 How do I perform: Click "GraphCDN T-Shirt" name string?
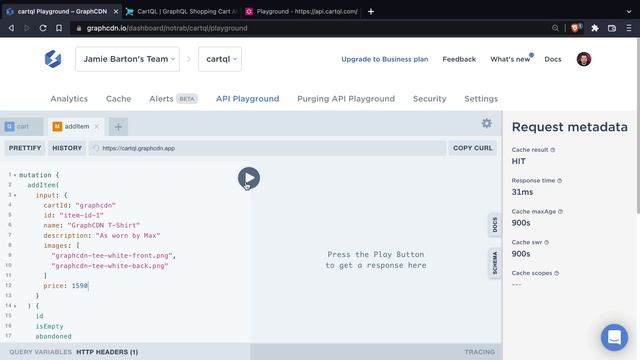[104, 225]
